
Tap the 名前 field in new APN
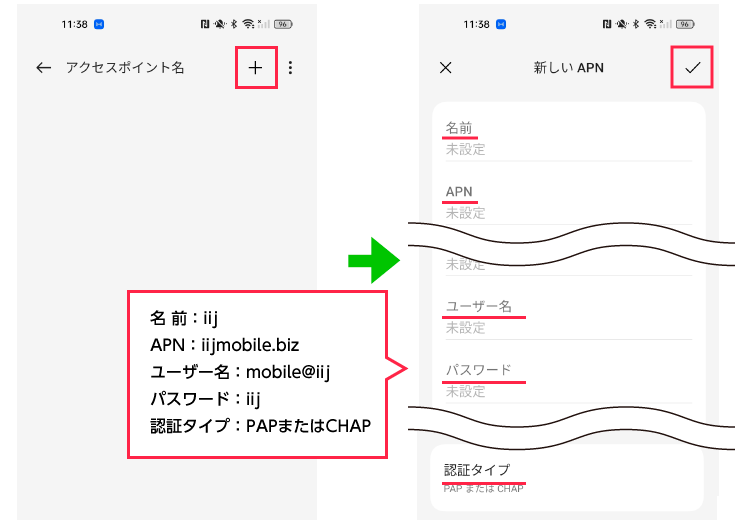click(x=569, y=139)
